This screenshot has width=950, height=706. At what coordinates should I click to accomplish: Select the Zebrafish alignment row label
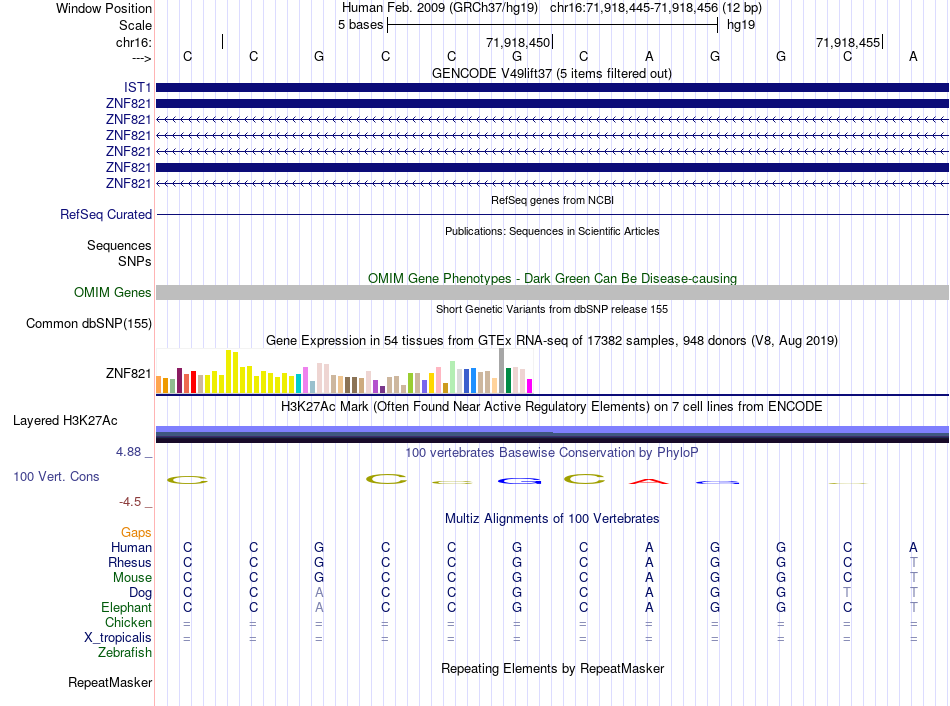click(125, 653)
